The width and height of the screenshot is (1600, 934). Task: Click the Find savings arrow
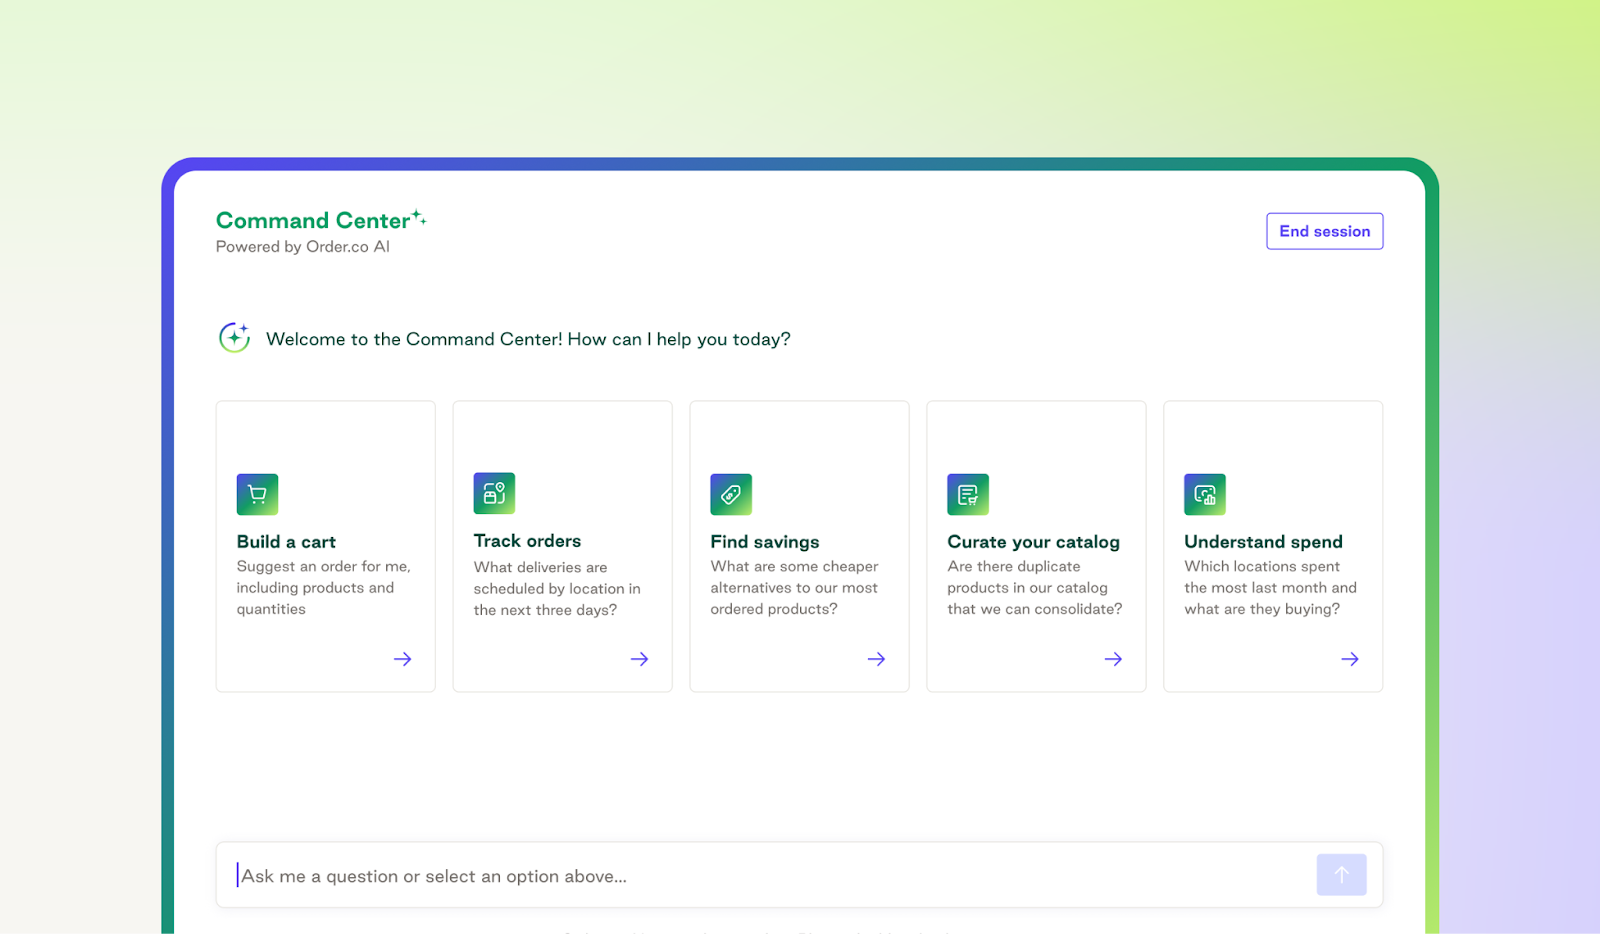pos(877,659)
